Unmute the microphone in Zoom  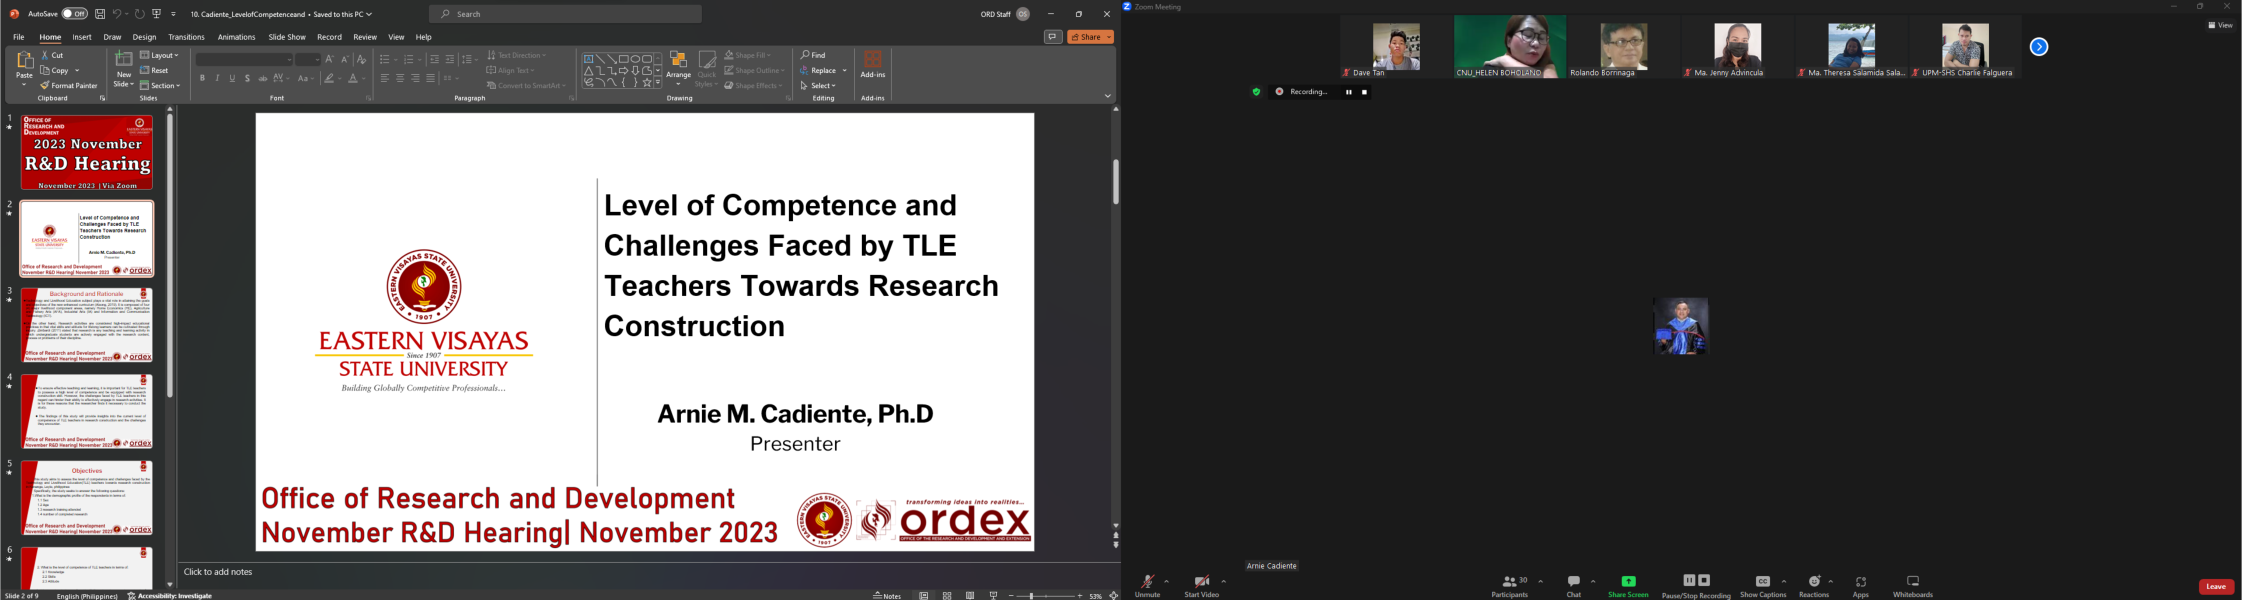click(1147, 584)
